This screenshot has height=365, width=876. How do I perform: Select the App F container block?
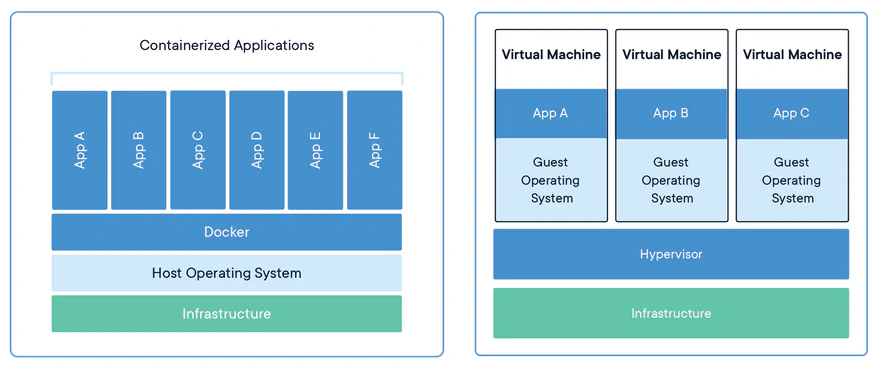[x=375, y=150]
